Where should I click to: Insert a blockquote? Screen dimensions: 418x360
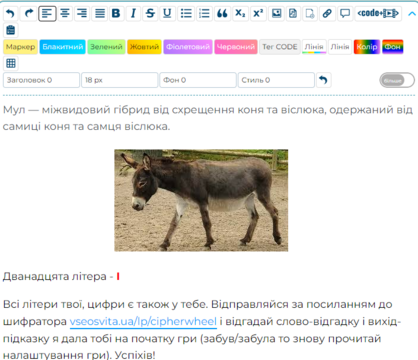(x=222, y=14)
